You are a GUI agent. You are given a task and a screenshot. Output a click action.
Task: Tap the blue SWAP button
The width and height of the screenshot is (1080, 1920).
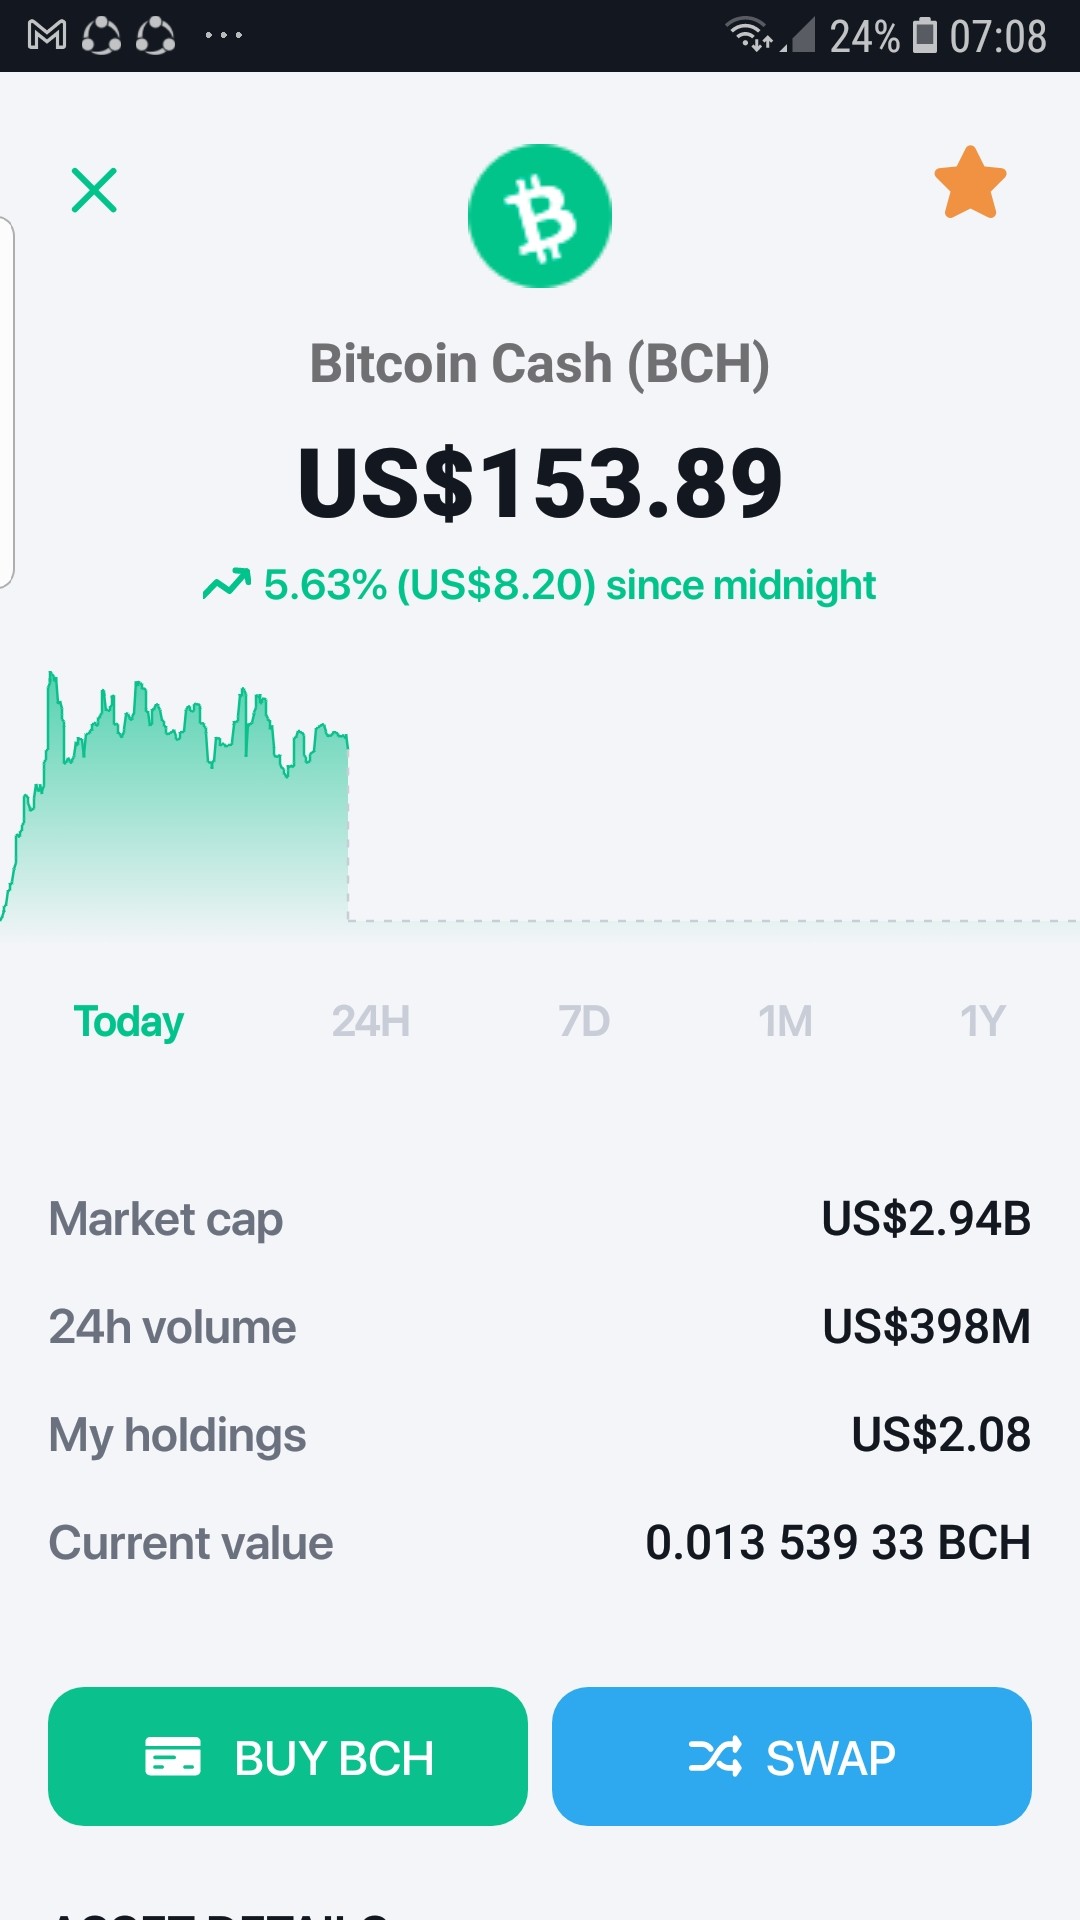tap(792, 1756)
